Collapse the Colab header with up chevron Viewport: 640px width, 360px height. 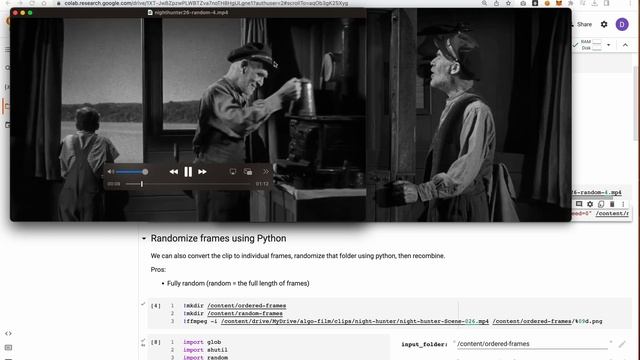(625, 45)
